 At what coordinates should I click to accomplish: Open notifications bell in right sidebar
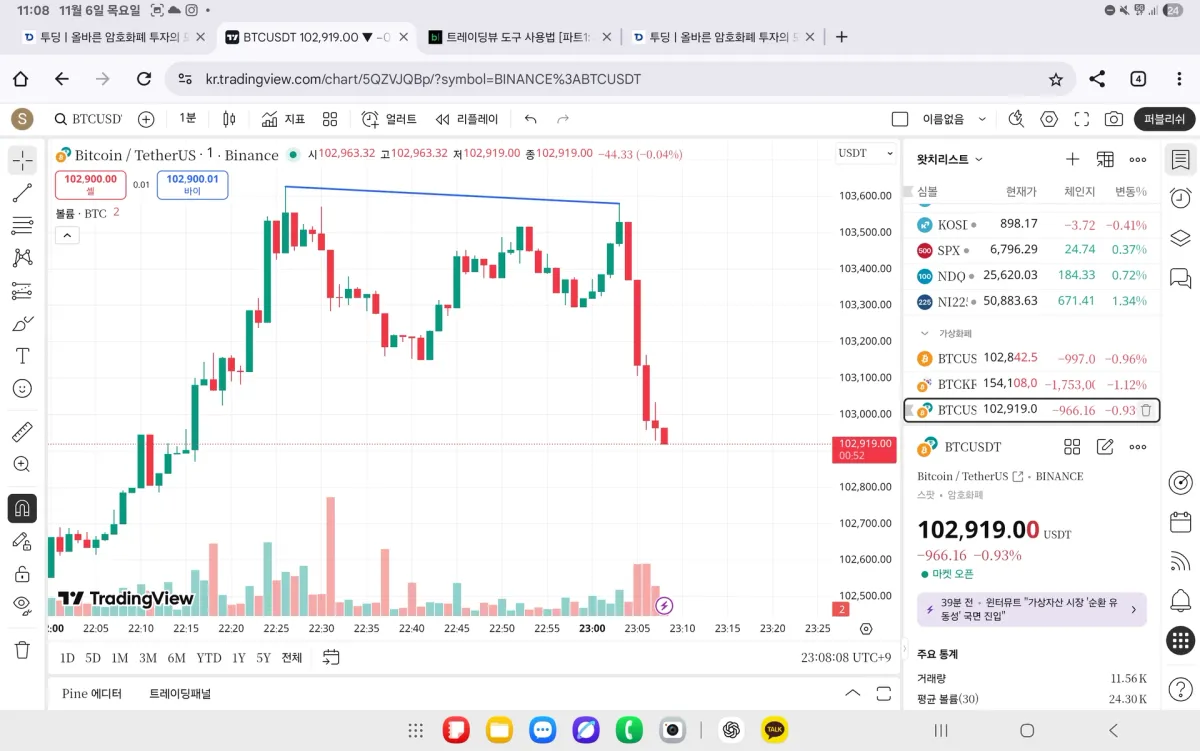coord(1180,601)
